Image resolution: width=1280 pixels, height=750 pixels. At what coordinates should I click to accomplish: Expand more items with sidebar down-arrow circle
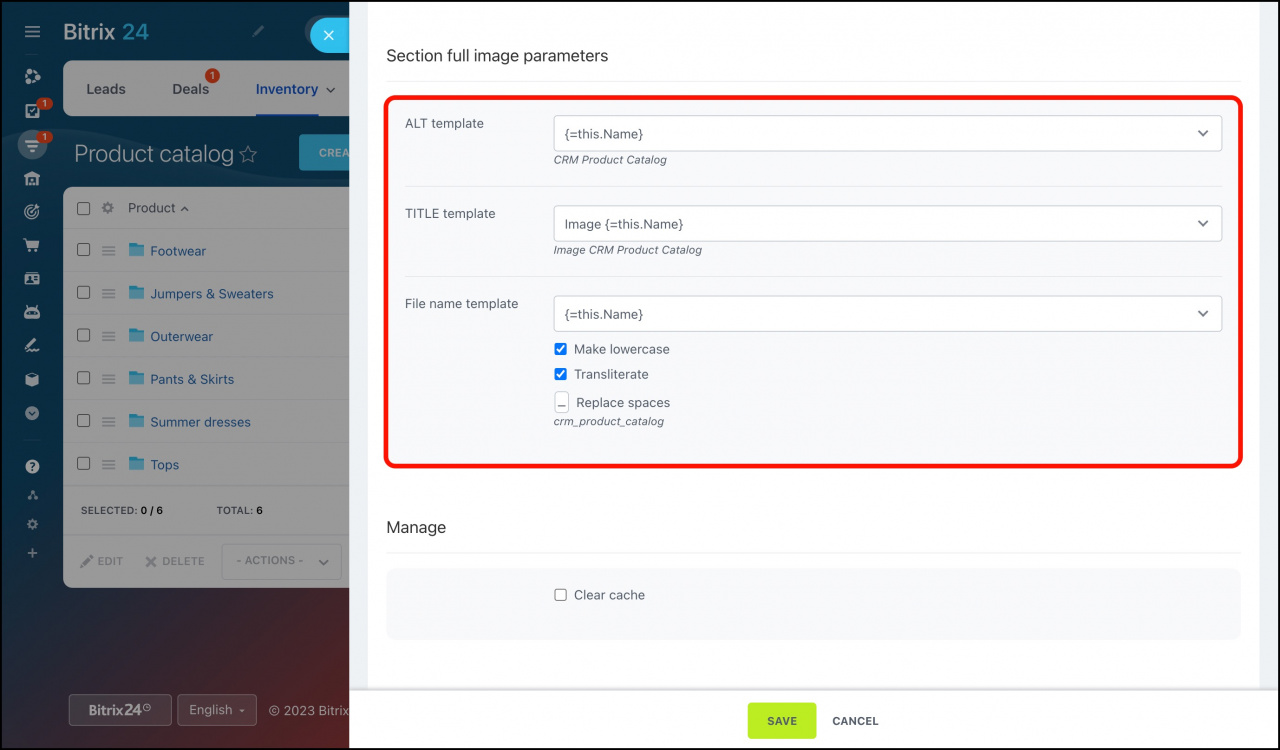click(x=32, y=412)
